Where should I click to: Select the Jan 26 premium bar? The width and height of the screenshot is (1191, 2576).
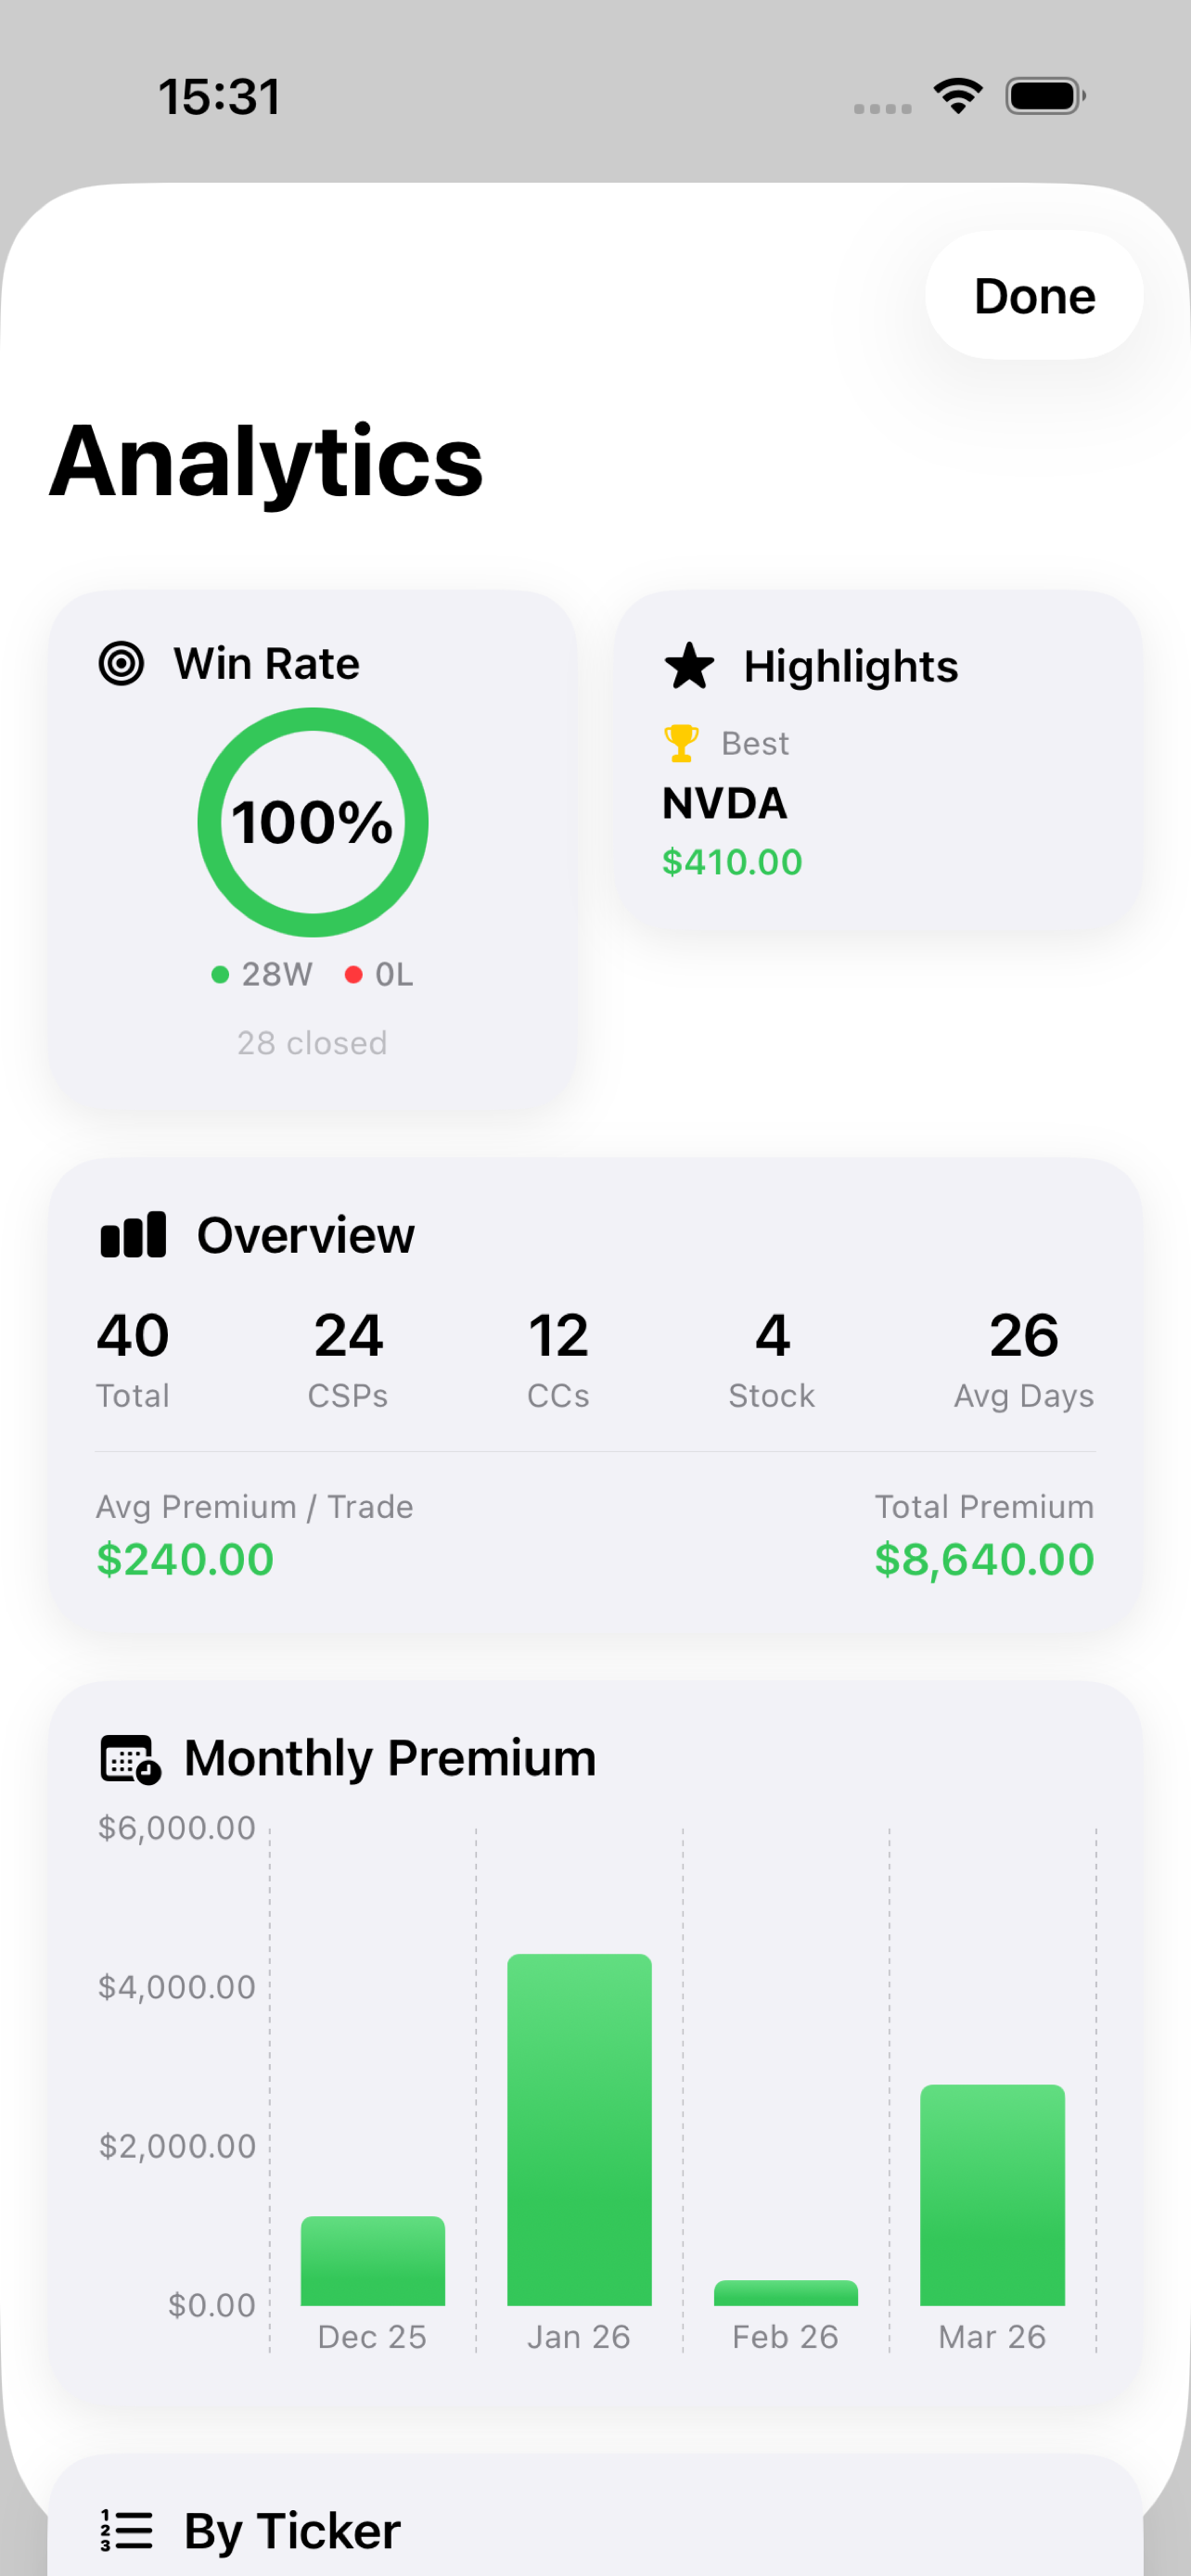579,2130
